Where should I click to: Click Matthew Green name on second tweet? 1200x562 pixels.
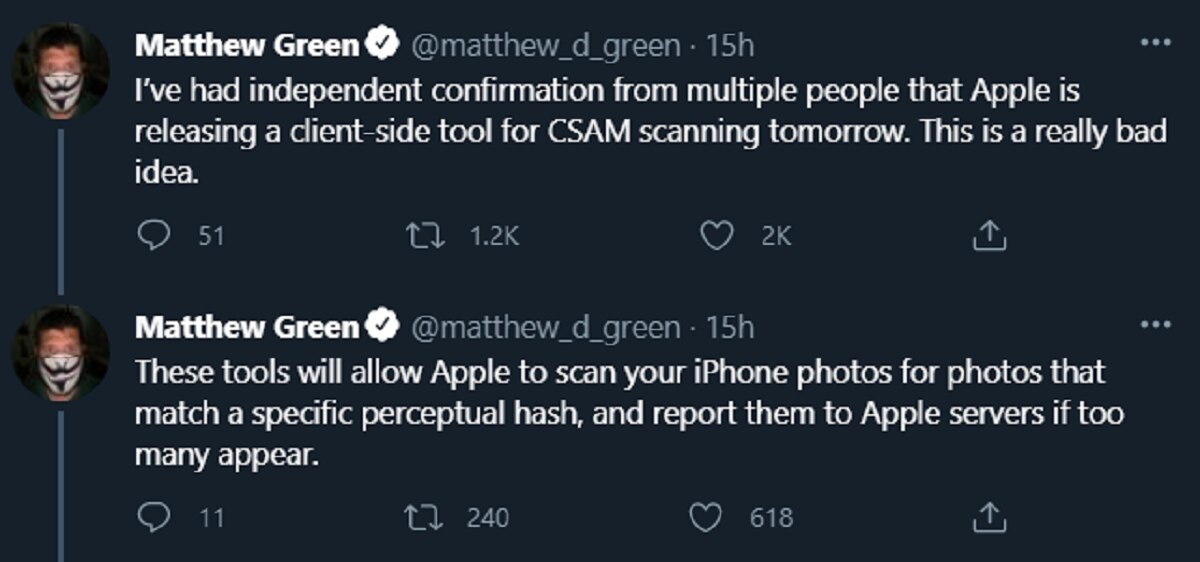(x=247, y=327)
